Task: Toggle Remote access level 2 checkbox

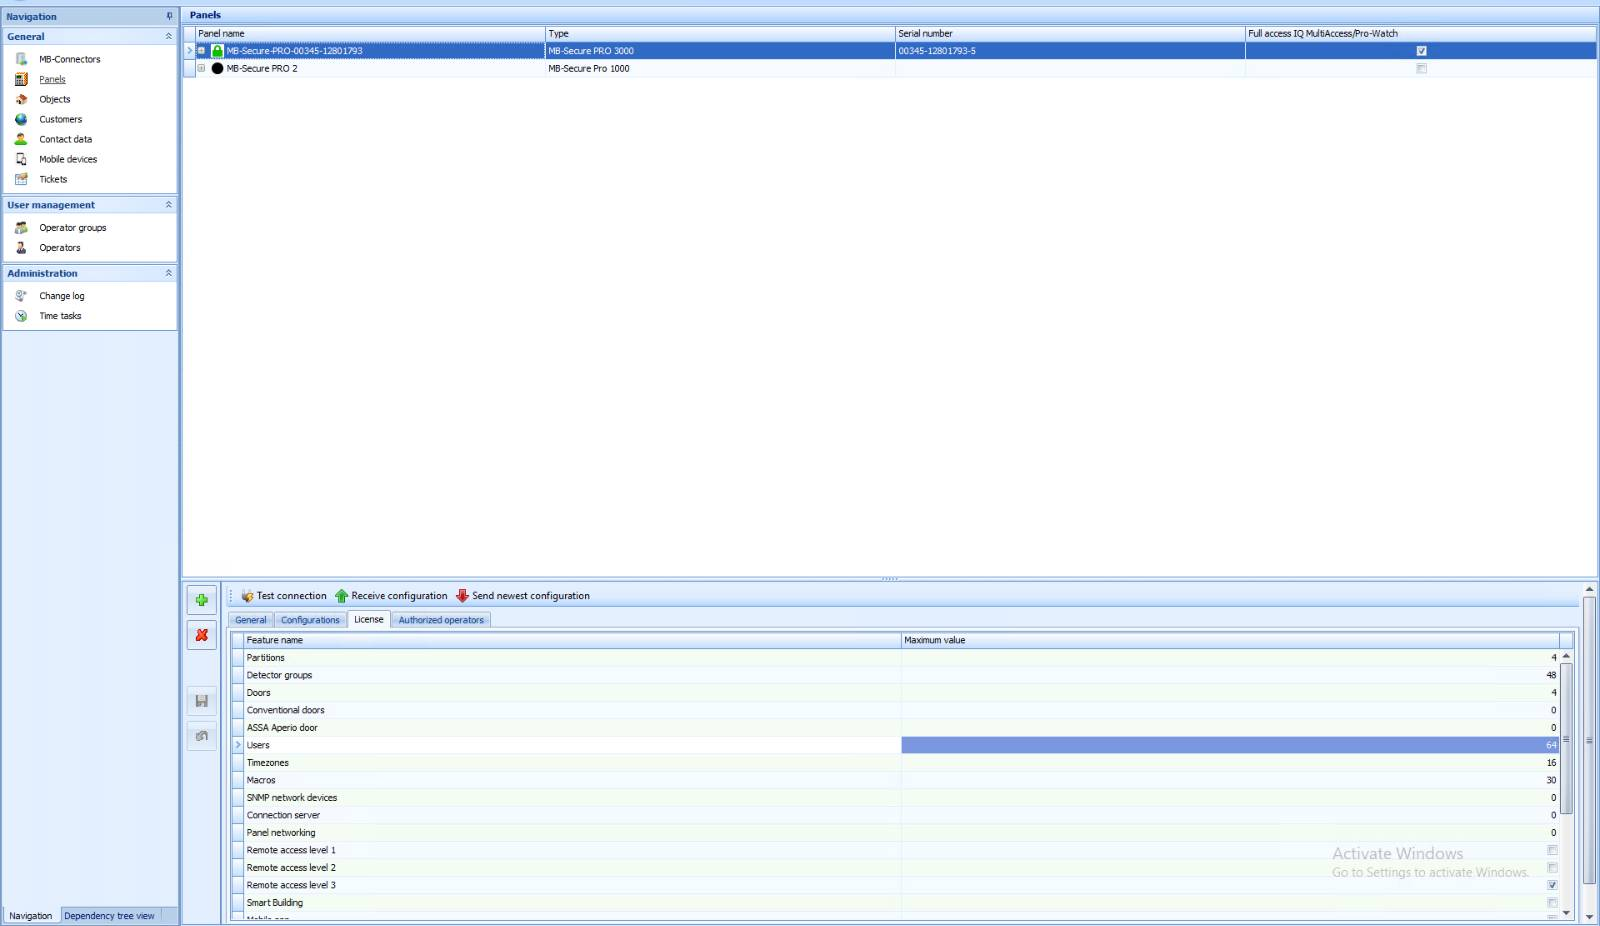Action: [1552, 867]
